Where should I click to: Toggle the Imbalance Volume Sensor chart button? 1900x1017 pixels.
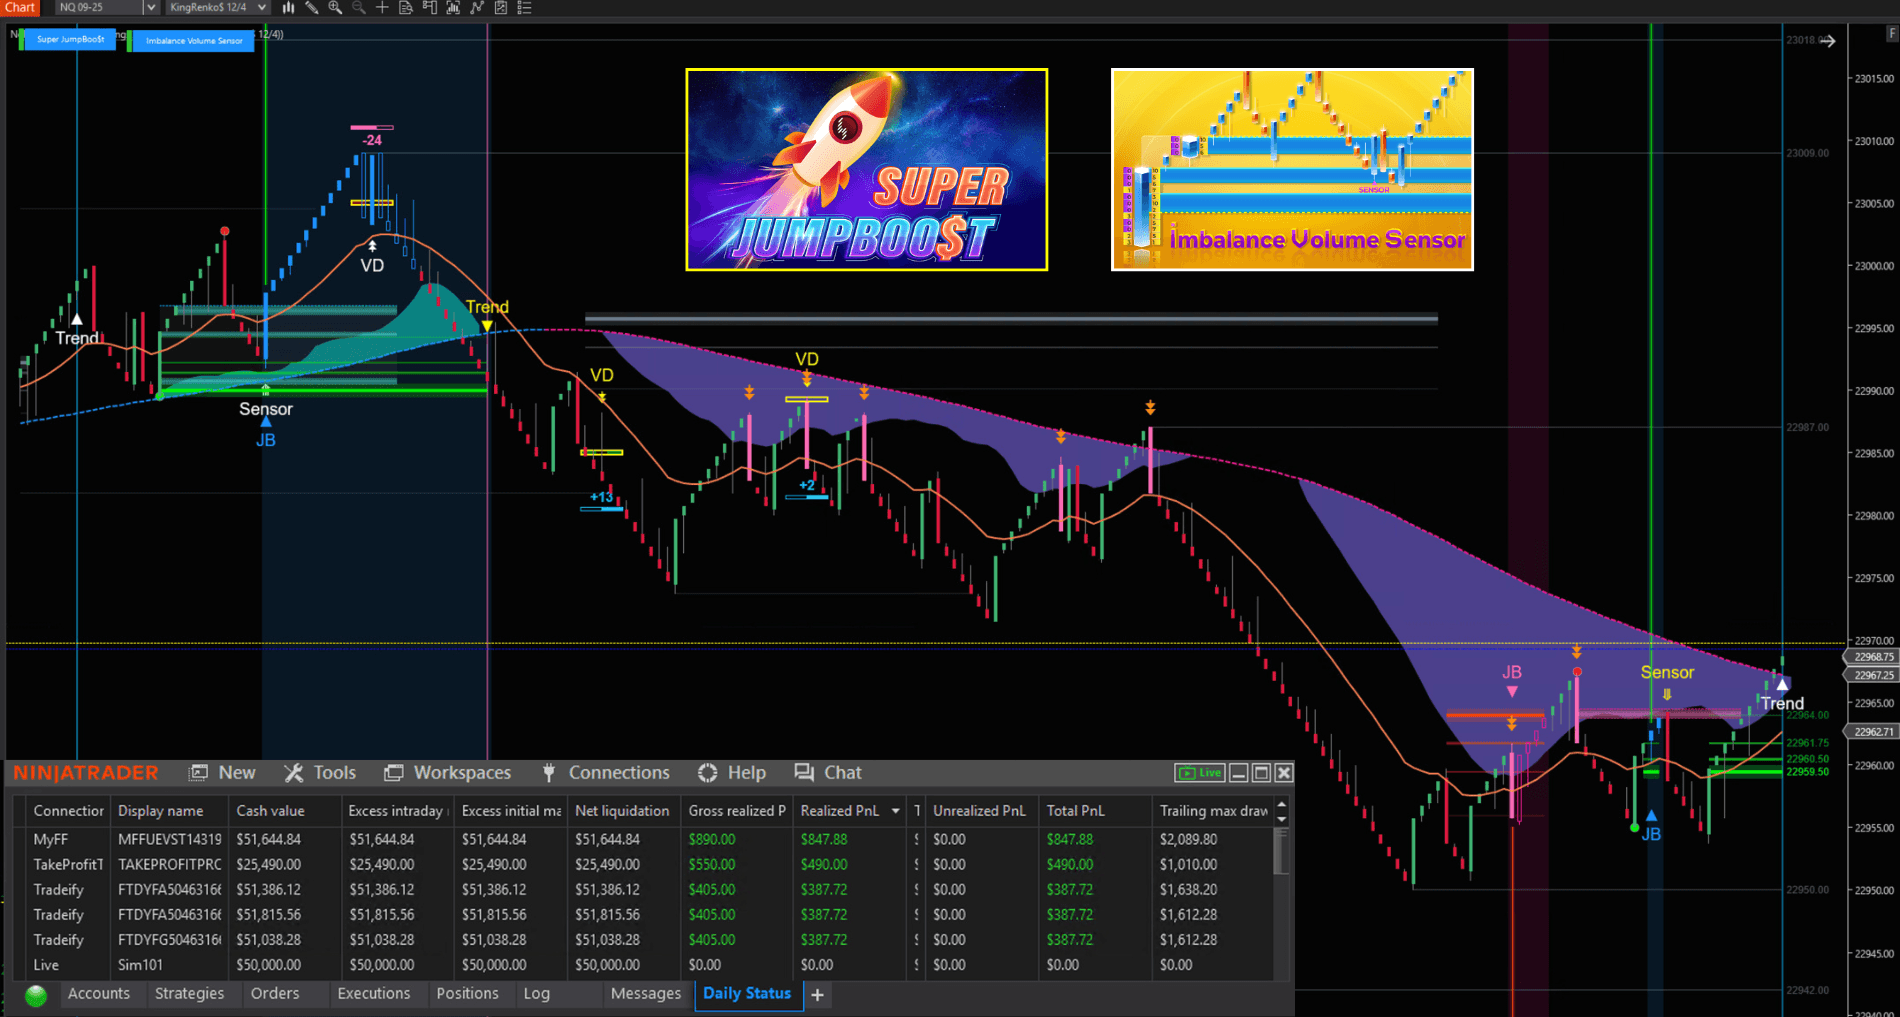click(194, 41)
